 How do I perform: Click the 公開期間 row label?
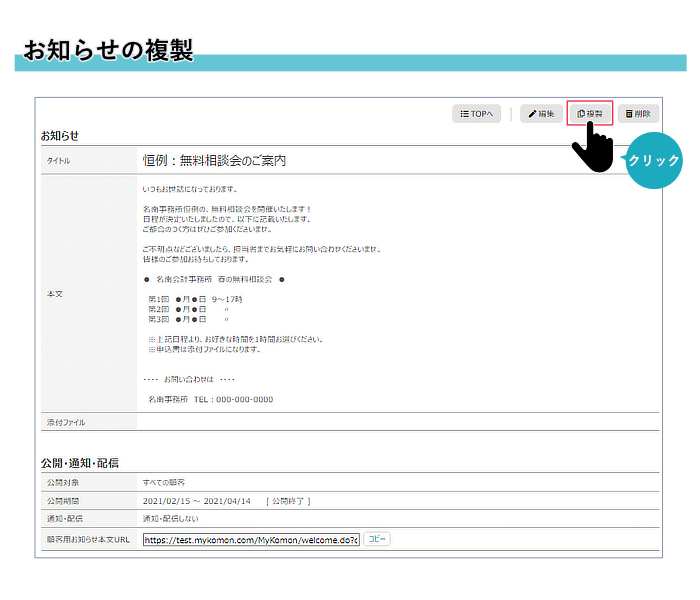(62, 501)
